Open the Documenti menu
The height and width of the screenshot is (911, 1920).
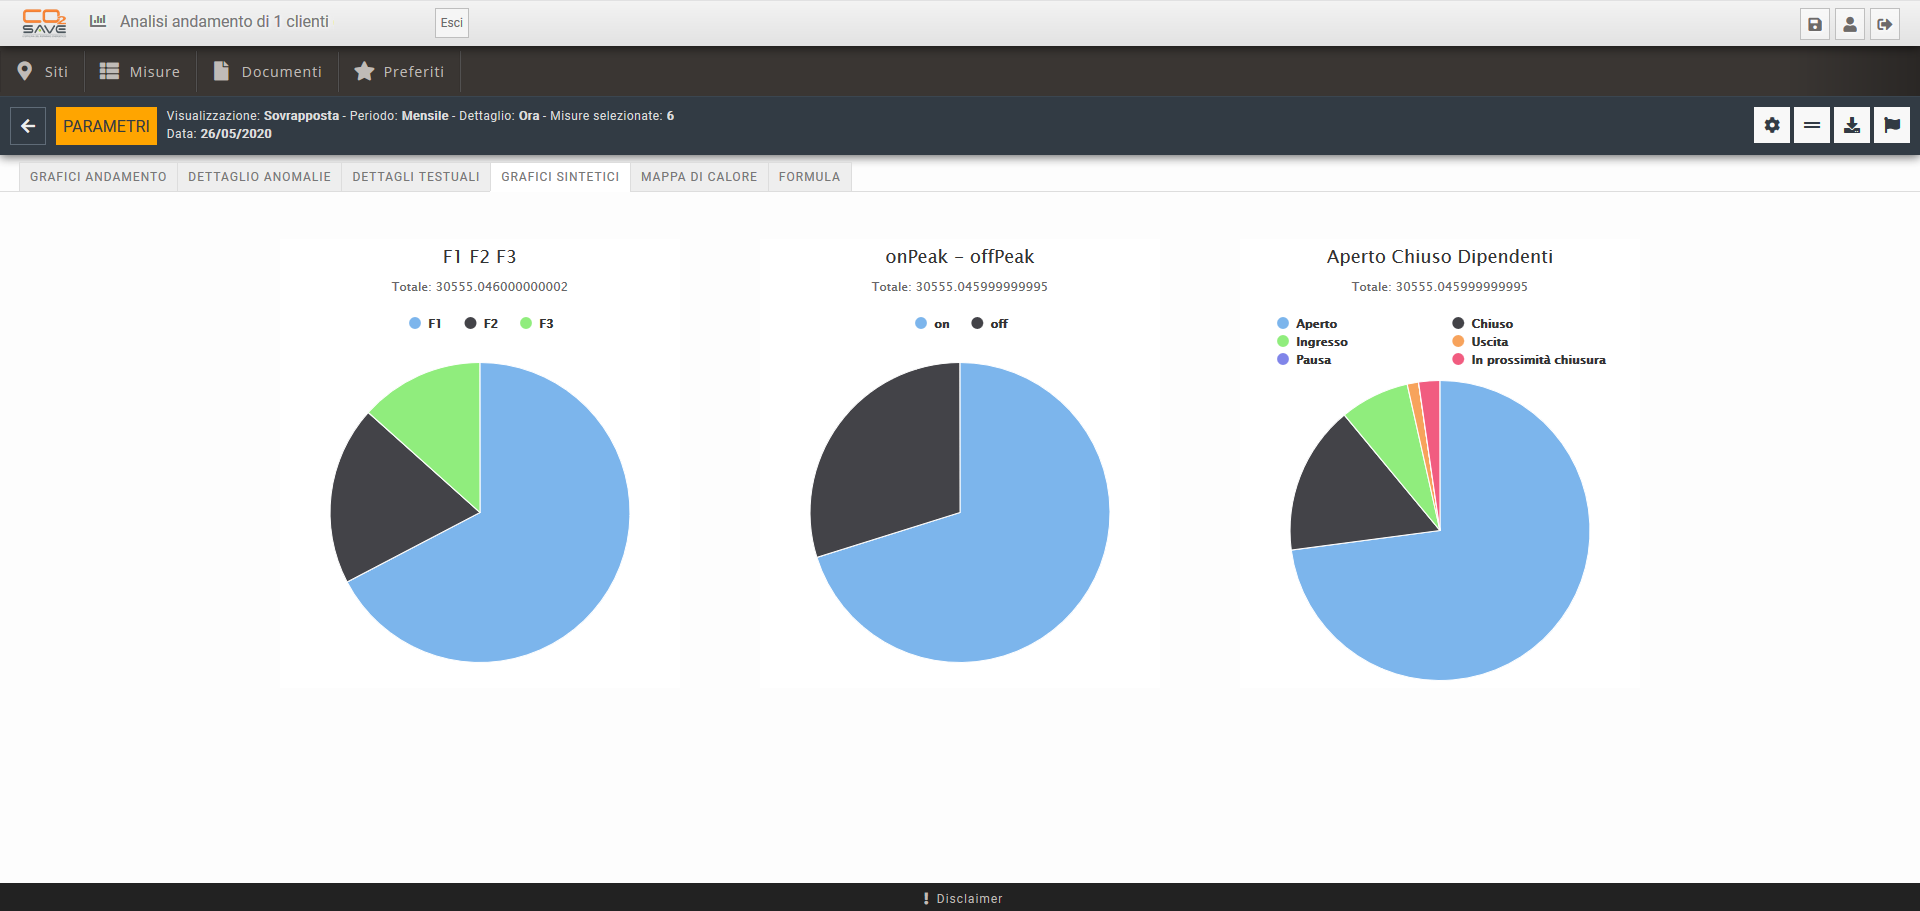[x=268, y=71]
